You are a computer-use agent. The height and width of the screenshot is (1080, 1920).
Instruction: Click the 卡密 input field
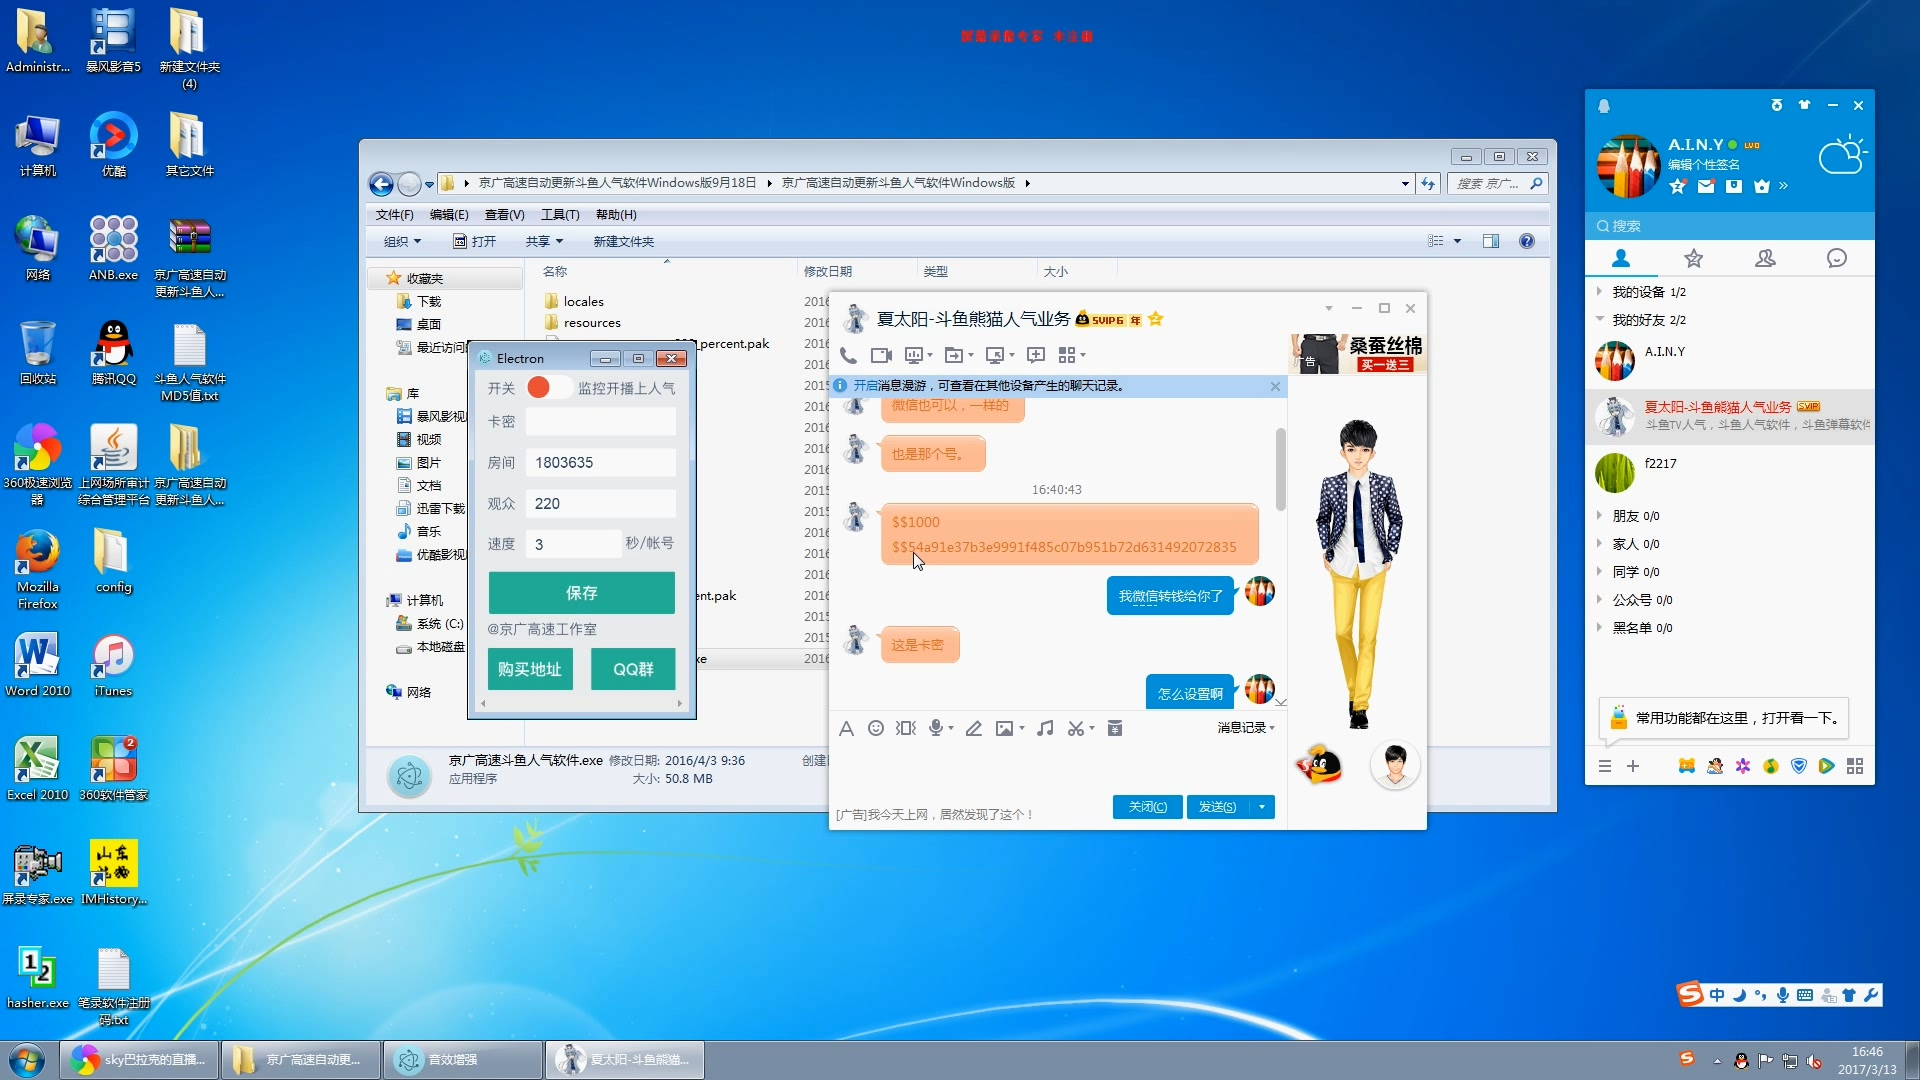pyautogui.click(x=601, y=422)
